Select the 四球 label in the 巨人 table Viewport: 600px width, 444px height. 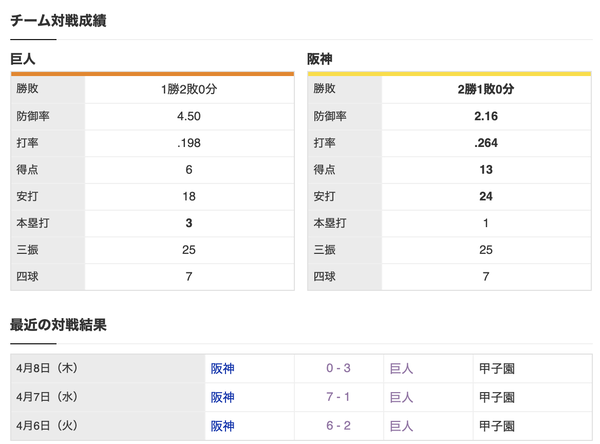27,277
